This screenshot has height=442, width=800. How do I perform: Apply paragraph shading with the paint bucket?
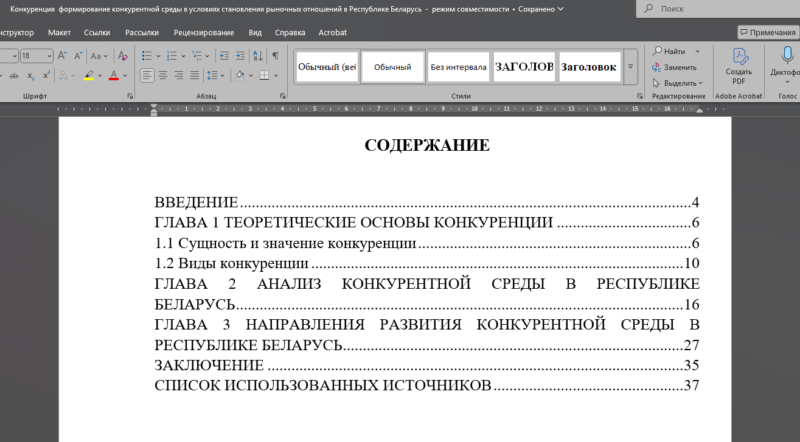(240, 76)
